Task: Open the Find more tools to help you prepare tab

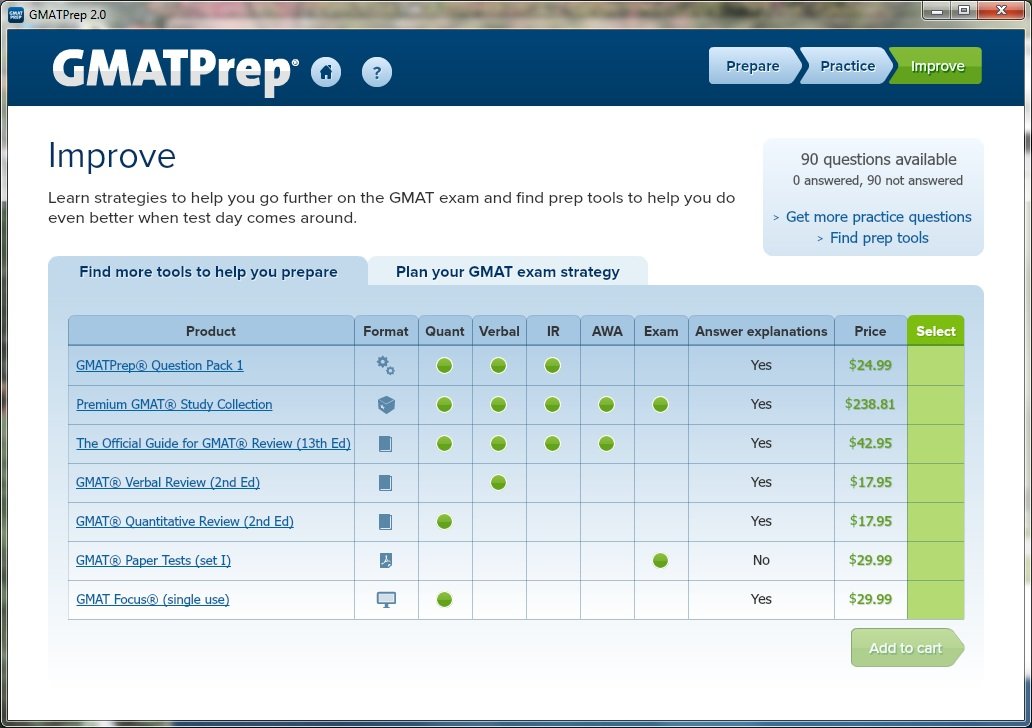Action: (x=208, y=272)
